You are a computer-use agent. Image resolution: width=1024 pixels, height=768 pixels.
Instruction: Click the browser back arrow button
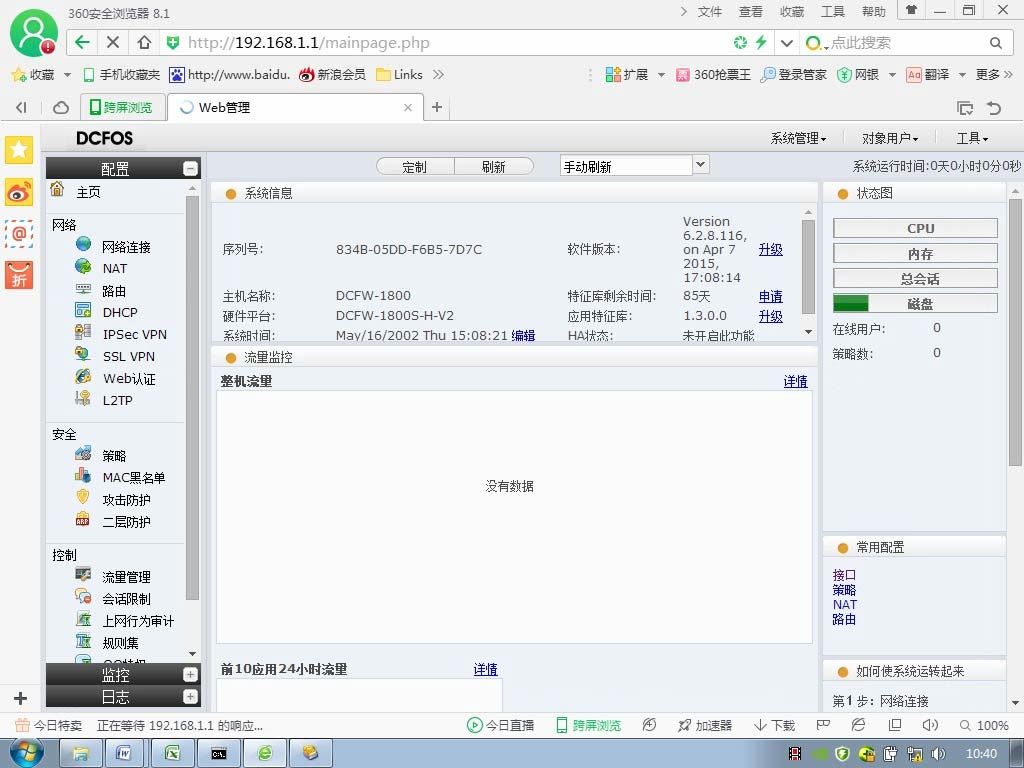point(82,42)
